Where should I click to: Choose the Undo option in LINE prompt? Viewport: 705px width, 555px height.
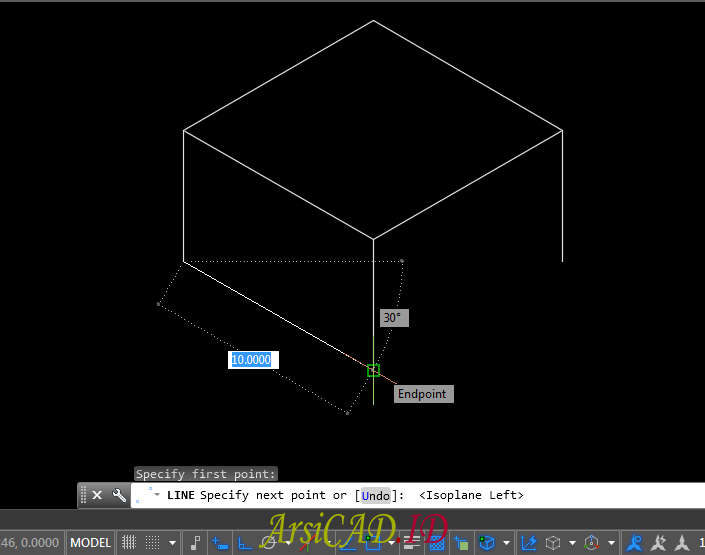pos(376,496)
